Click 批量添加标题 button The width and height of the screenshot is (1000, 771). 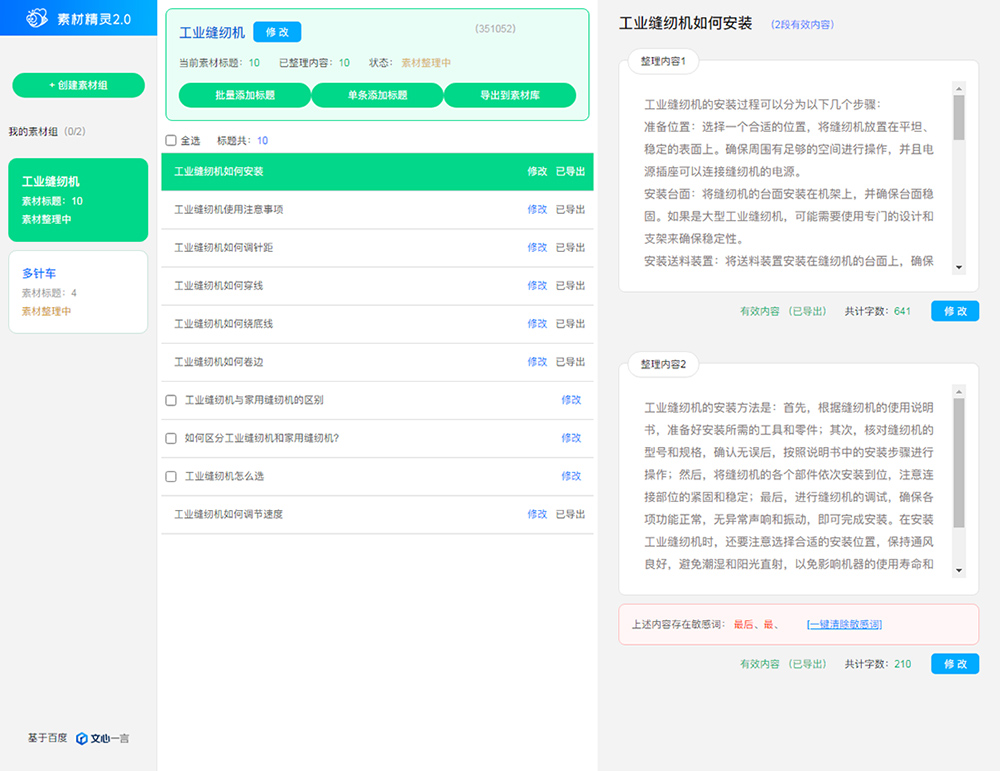pos(245,95)
